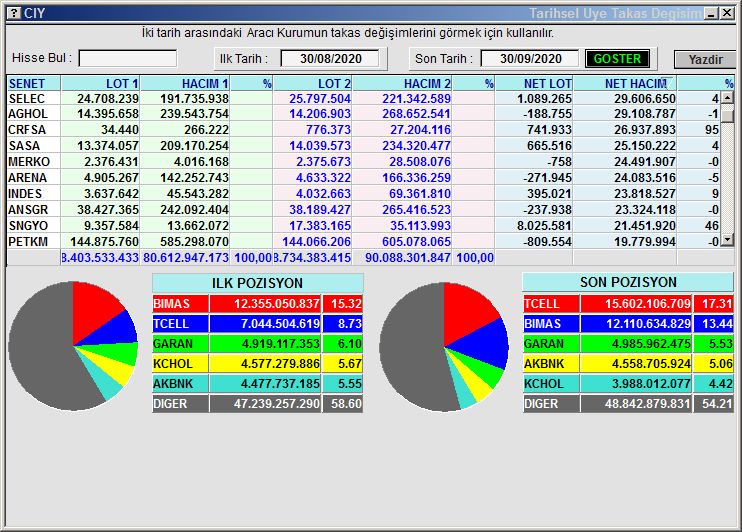Sort by LOT 1 column header
The image size is (742, 532).
(x=100, y=83)
